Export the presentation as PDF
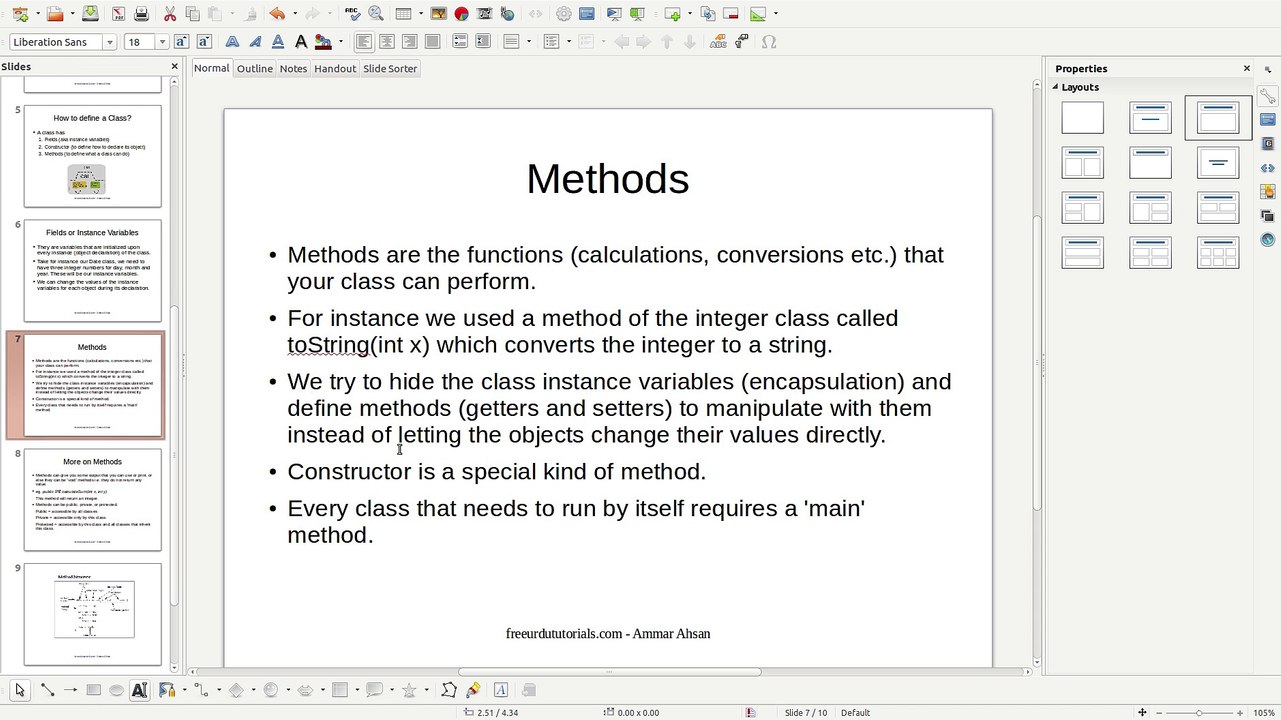This screenshot has height=720, width=1281. click(118, 14)
